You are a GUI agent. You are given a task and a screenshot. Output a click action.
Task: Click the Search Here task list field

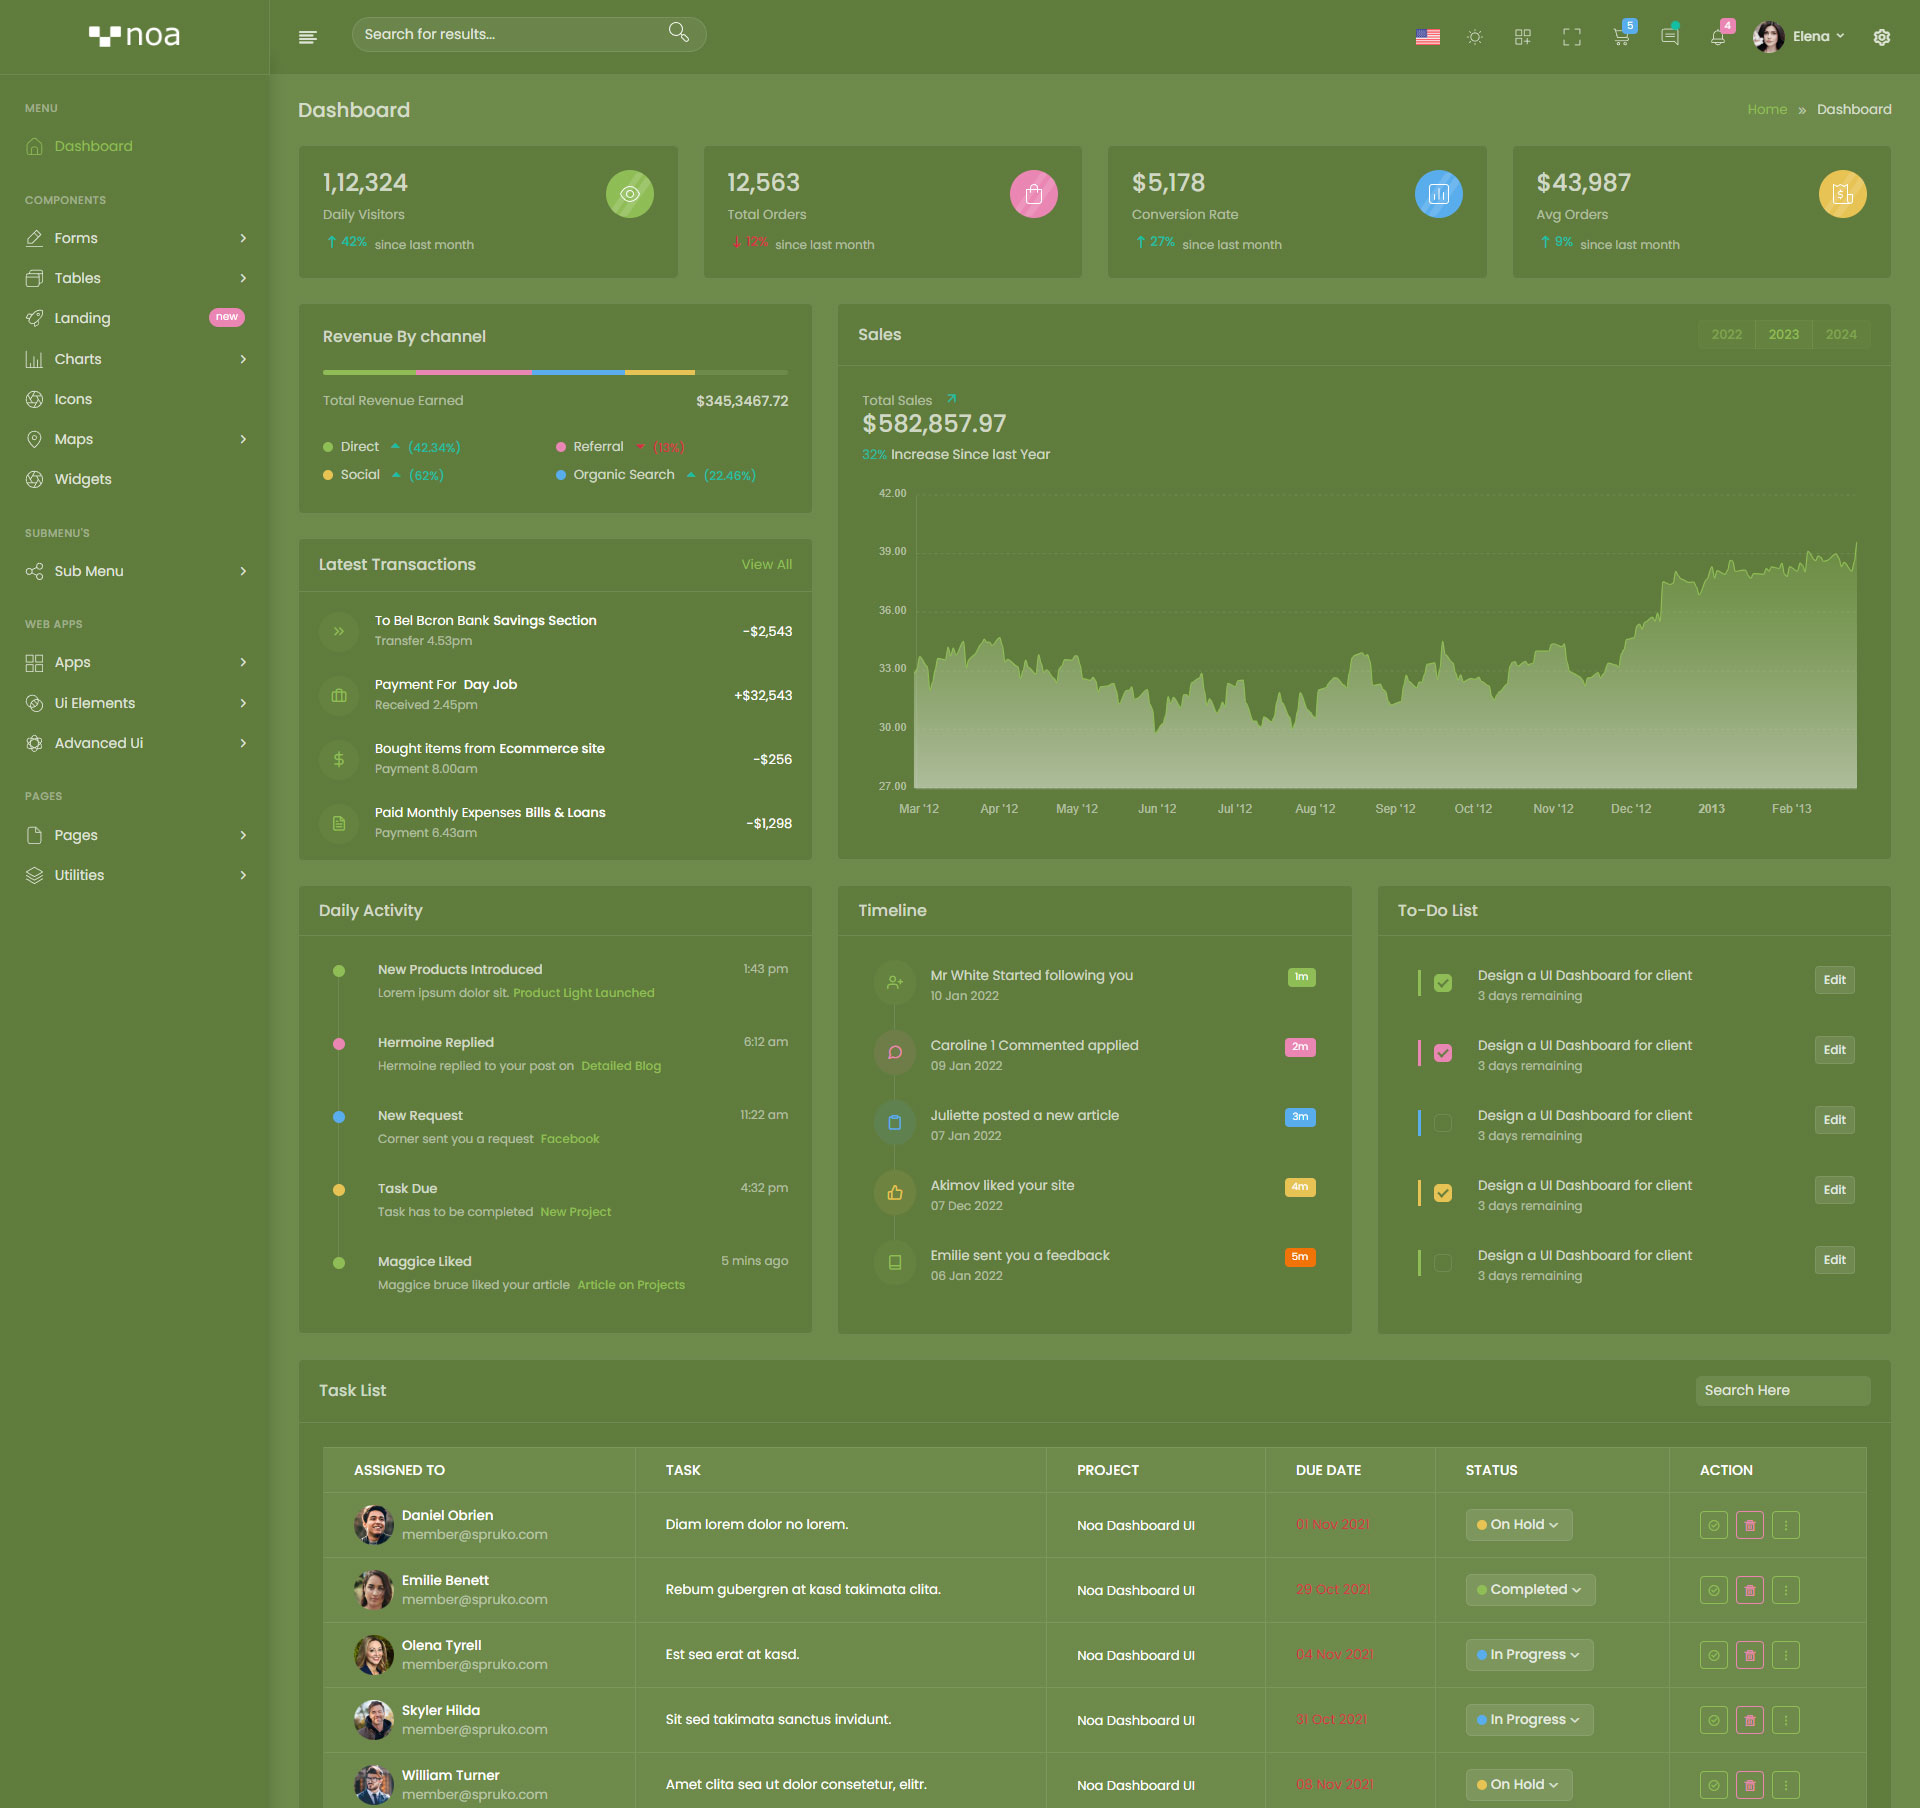(x=1781, y=1391)
